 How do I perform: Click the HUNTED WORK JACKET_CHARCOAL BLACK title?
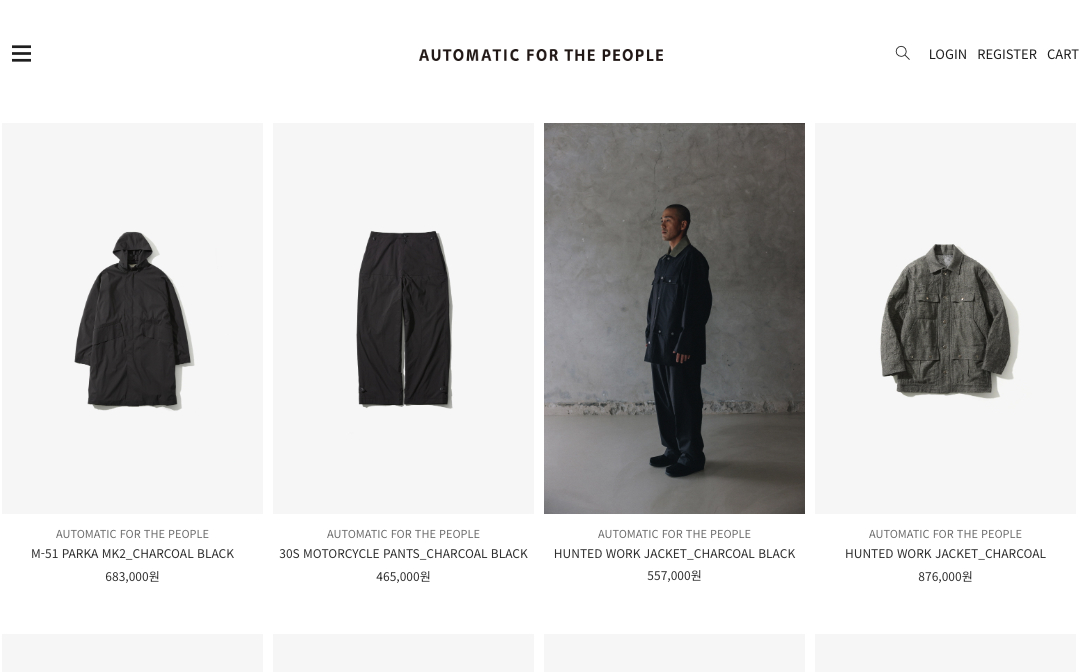[674, 553]
